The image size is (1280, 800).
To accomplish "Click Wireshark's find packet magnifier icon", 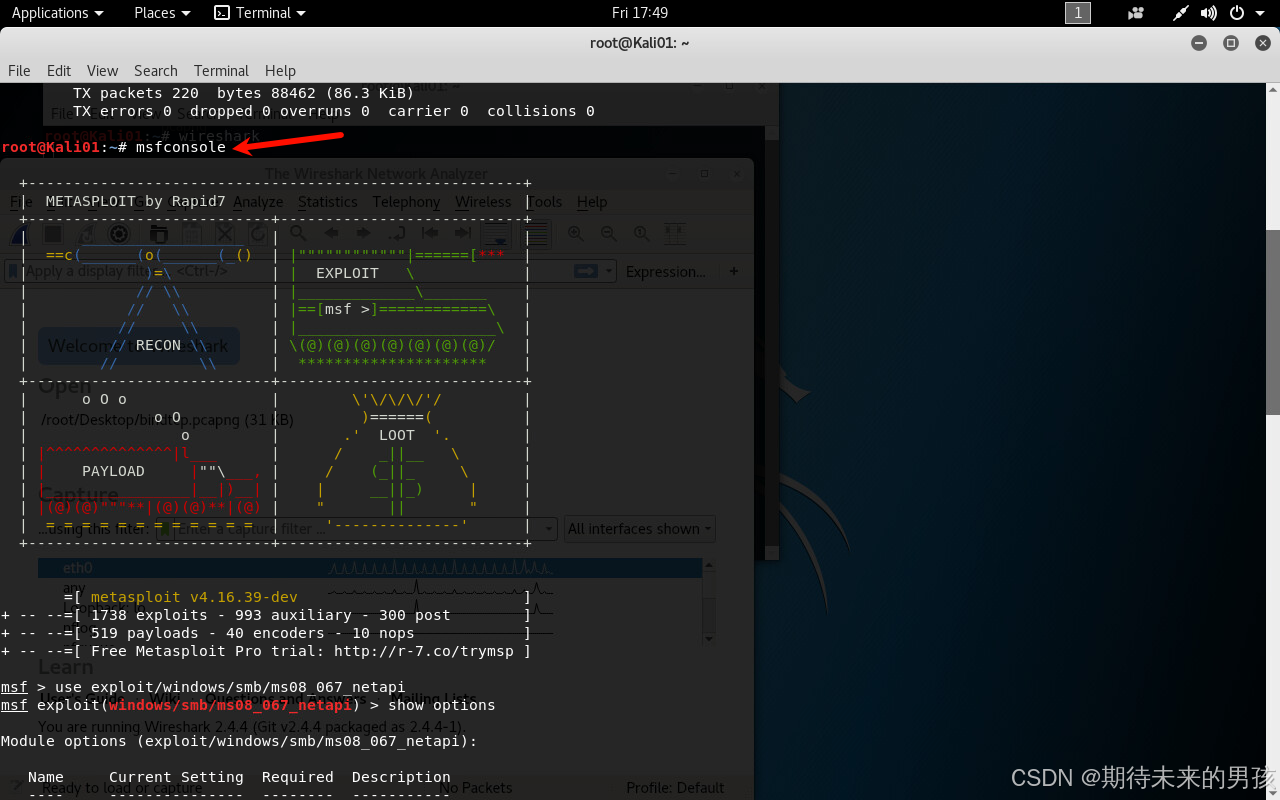I will click(298, 234).
